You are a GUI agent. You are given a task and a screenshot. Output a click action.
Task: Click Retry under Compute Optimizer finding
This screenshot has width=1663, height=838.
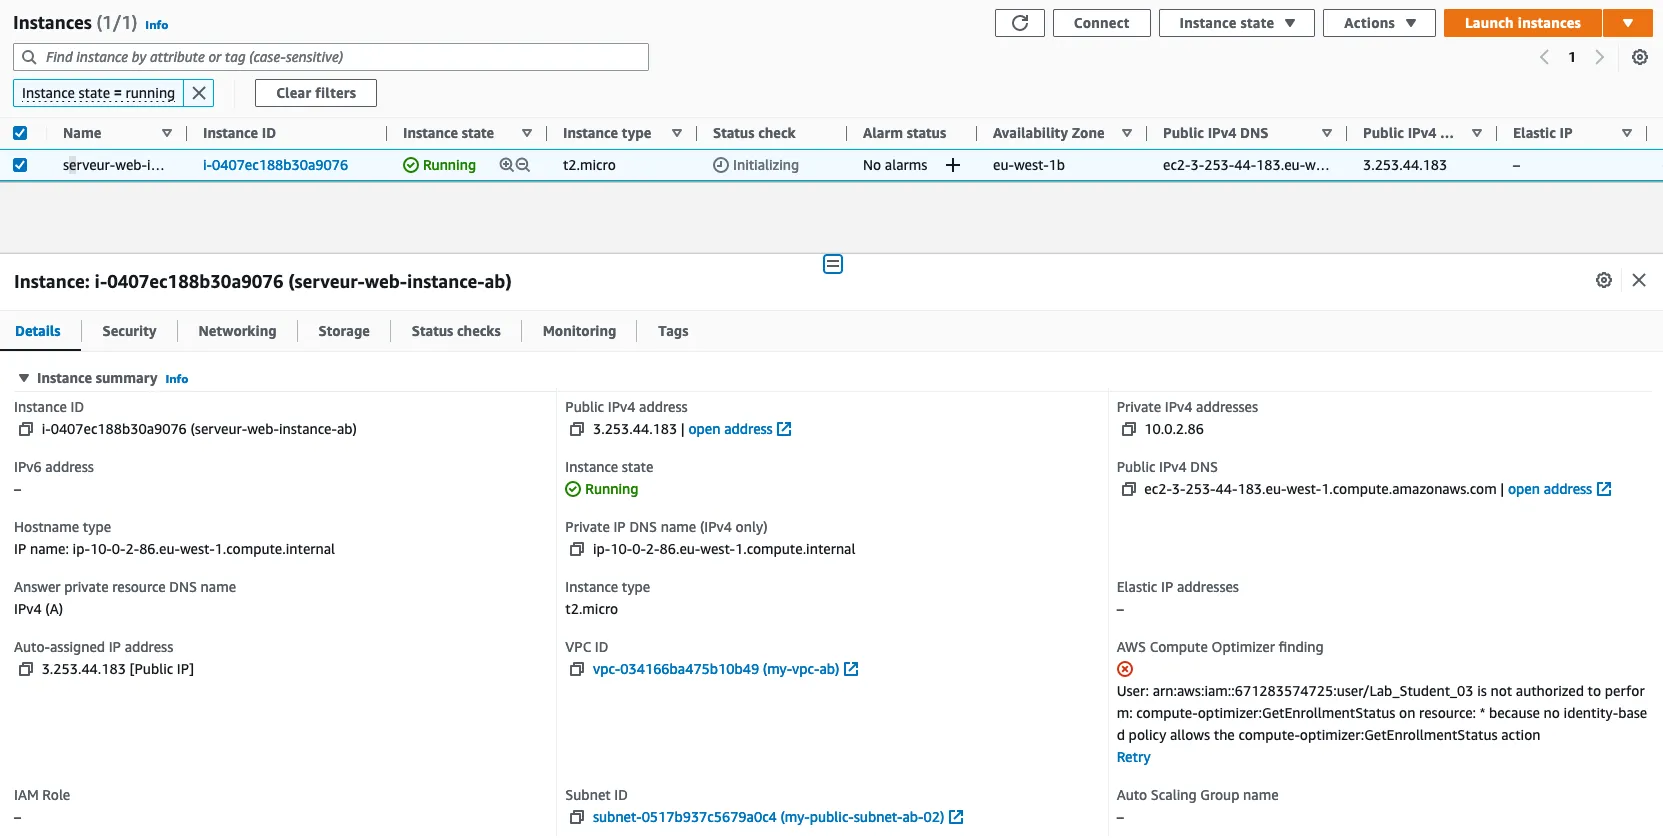point(1133,757)
